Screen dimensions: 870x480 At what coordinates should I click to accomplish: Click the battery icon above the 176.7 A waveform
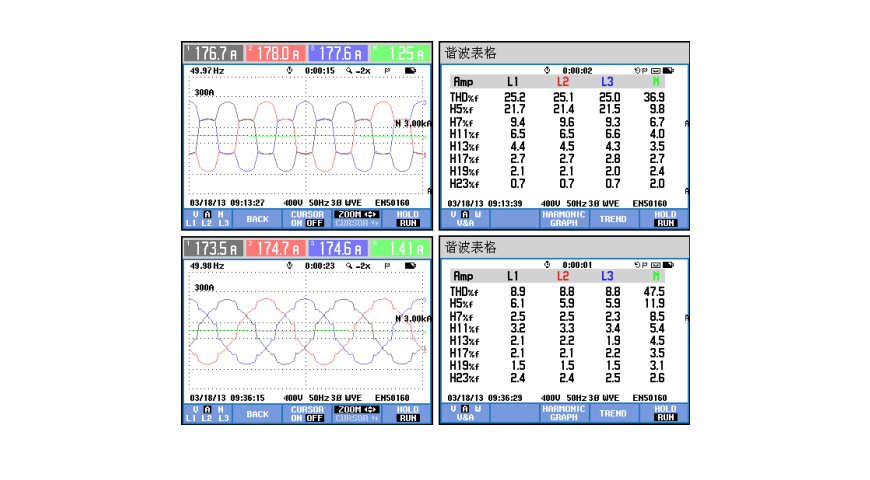(411, 72)
